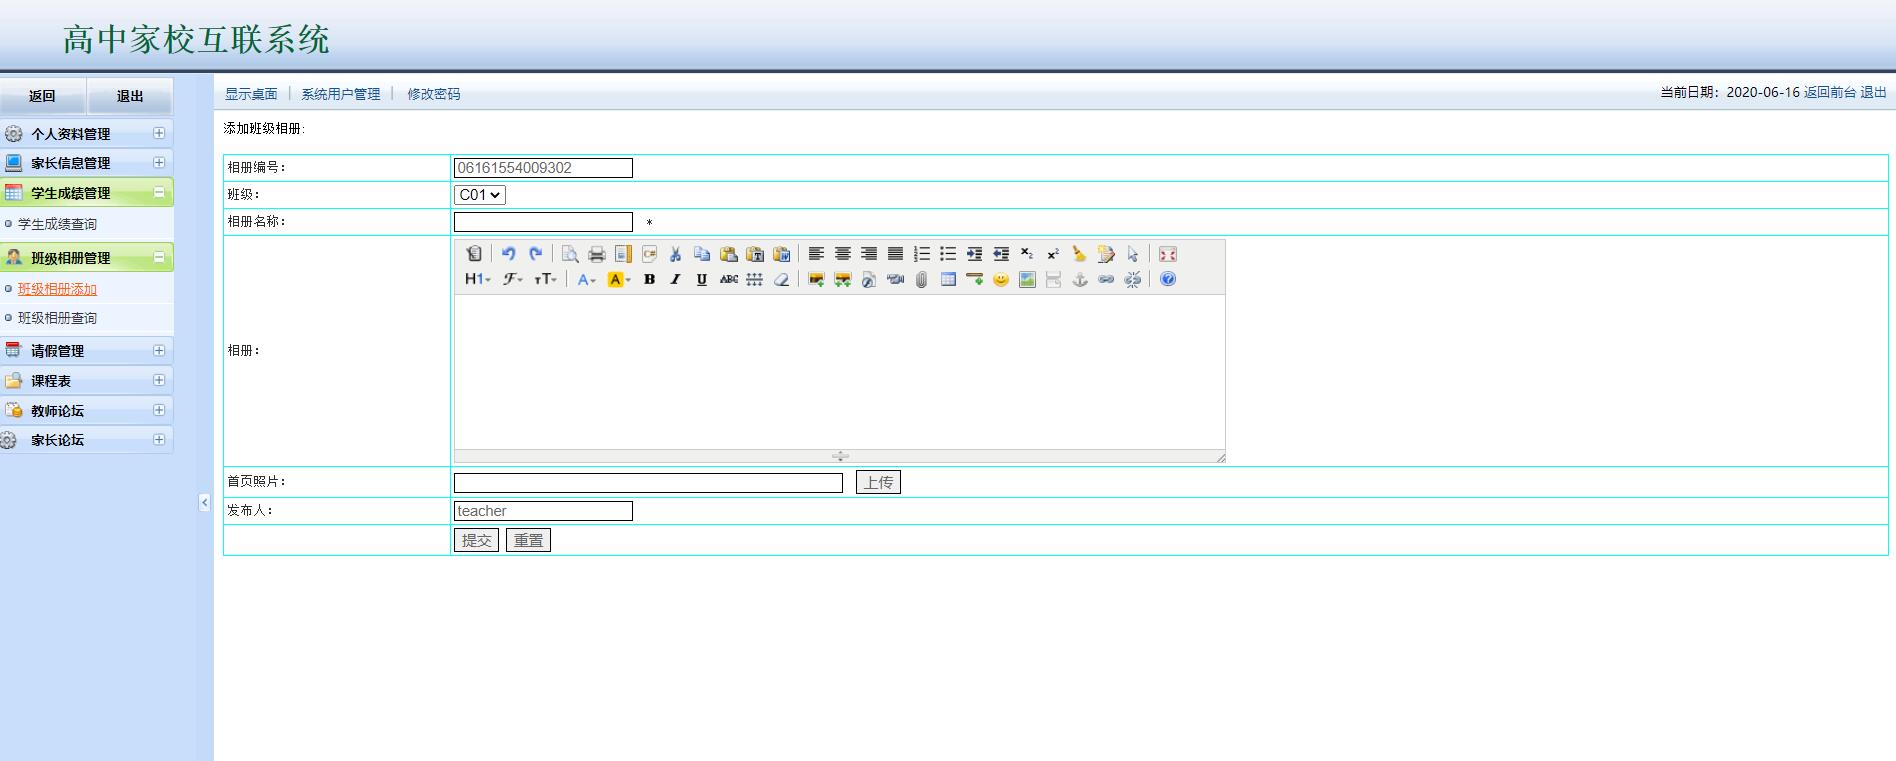Insert a table in the editor
This screenshot has width=1896, height=761.
point(948,279)
